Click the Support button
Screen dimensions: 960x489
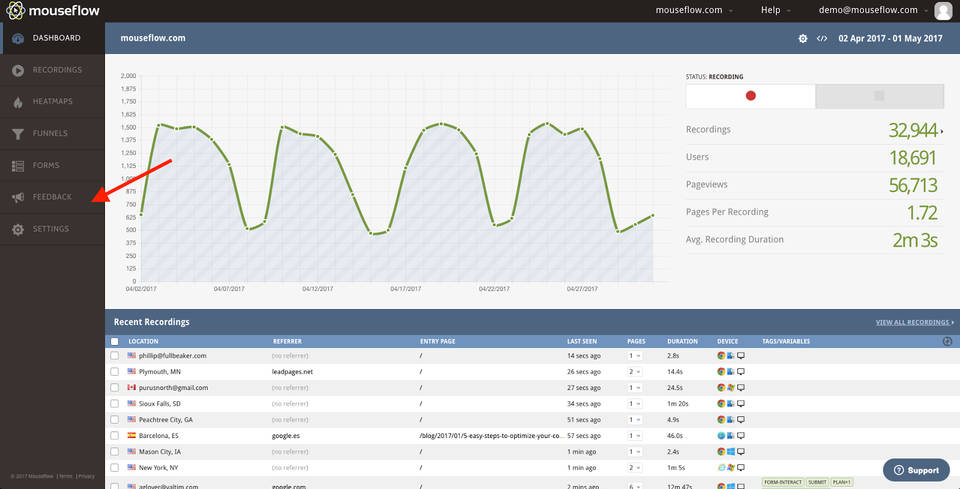point(915,470)
